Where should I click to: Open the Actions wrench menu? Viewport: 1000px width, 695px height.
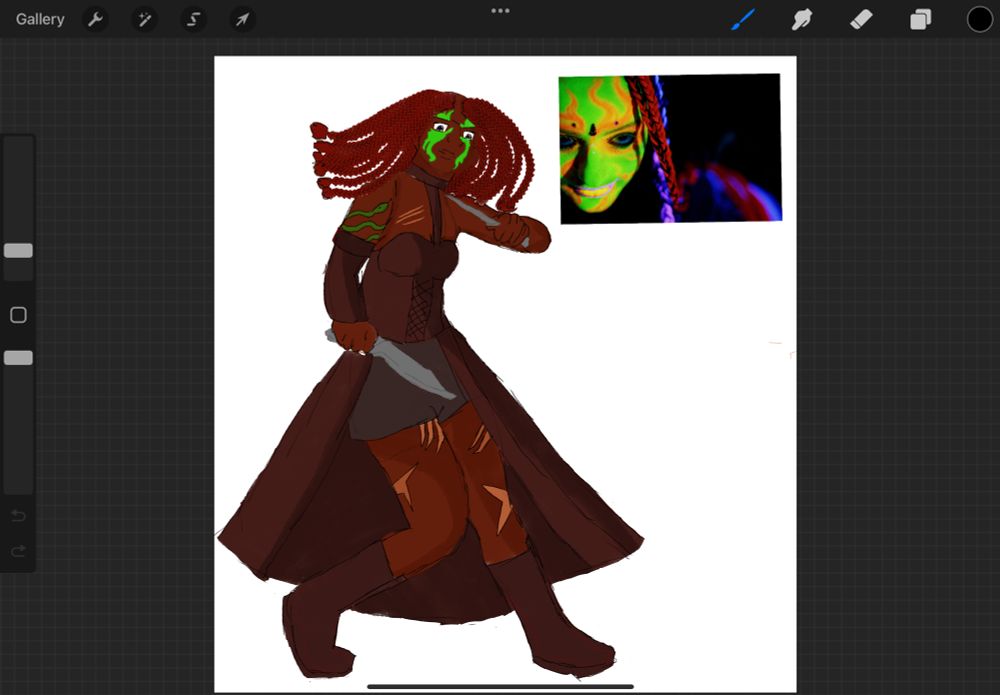click(96, 18)
